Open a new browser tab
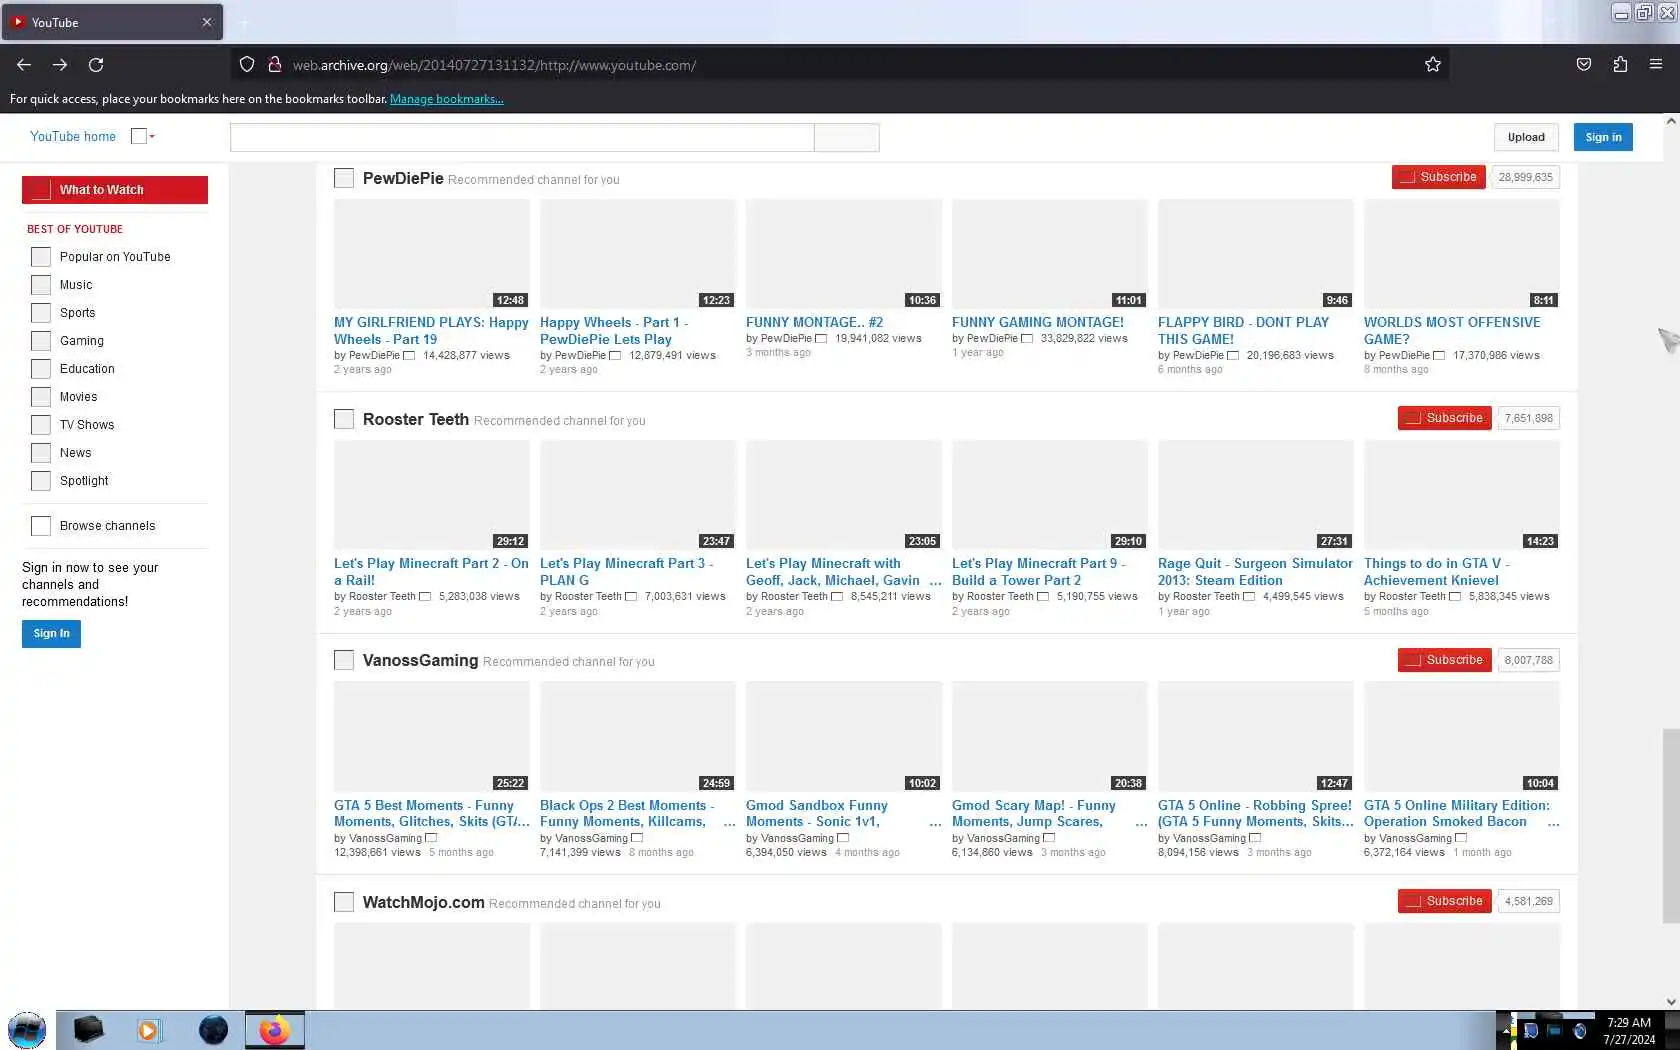 244,22
